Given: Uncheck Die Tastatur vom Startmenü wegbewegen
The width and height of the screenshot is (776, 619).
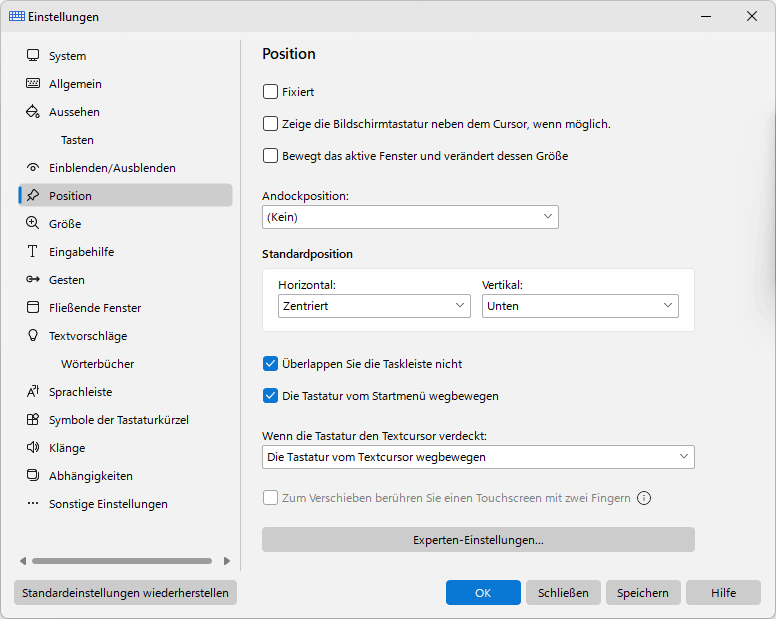Looking at the screenshot, I should (x=270, y=396).
